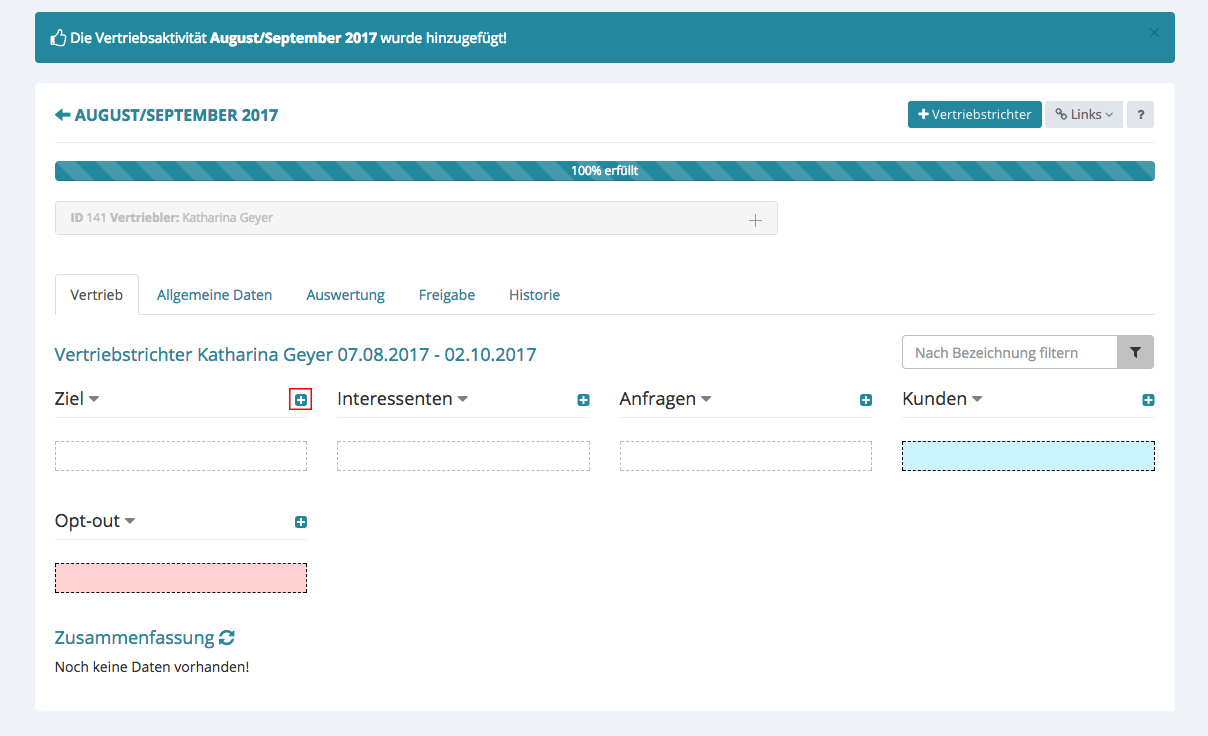Screen dimensions: 1208x736
Task: Click the Vertriebstrichter button
Action: [x=974, y=115]
